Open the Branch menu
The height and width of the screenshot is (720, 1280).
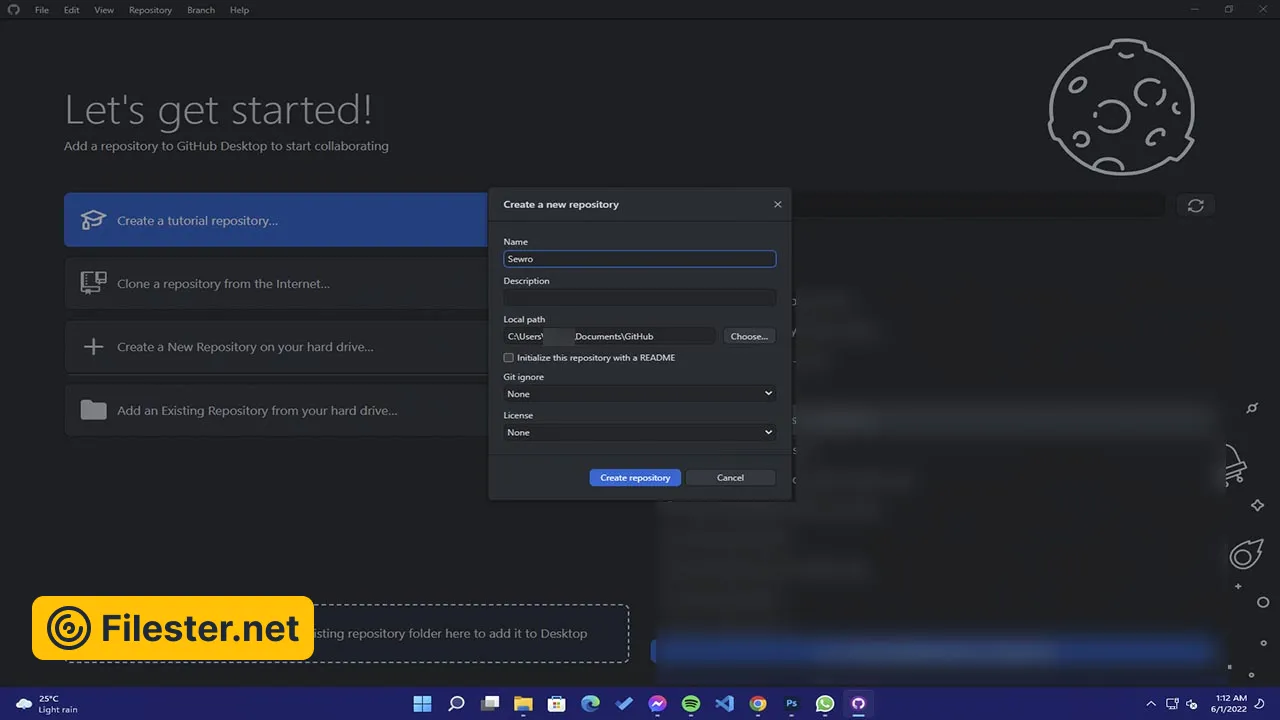201,10
